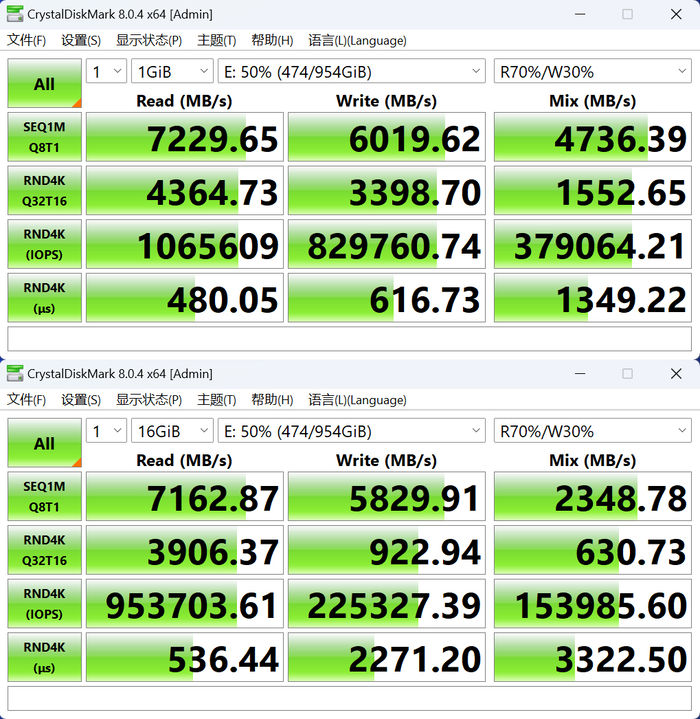Viewport: 700px width, 719px height.
Task: Click sequential write result 6019.62
Action: (x=386, y=137)
